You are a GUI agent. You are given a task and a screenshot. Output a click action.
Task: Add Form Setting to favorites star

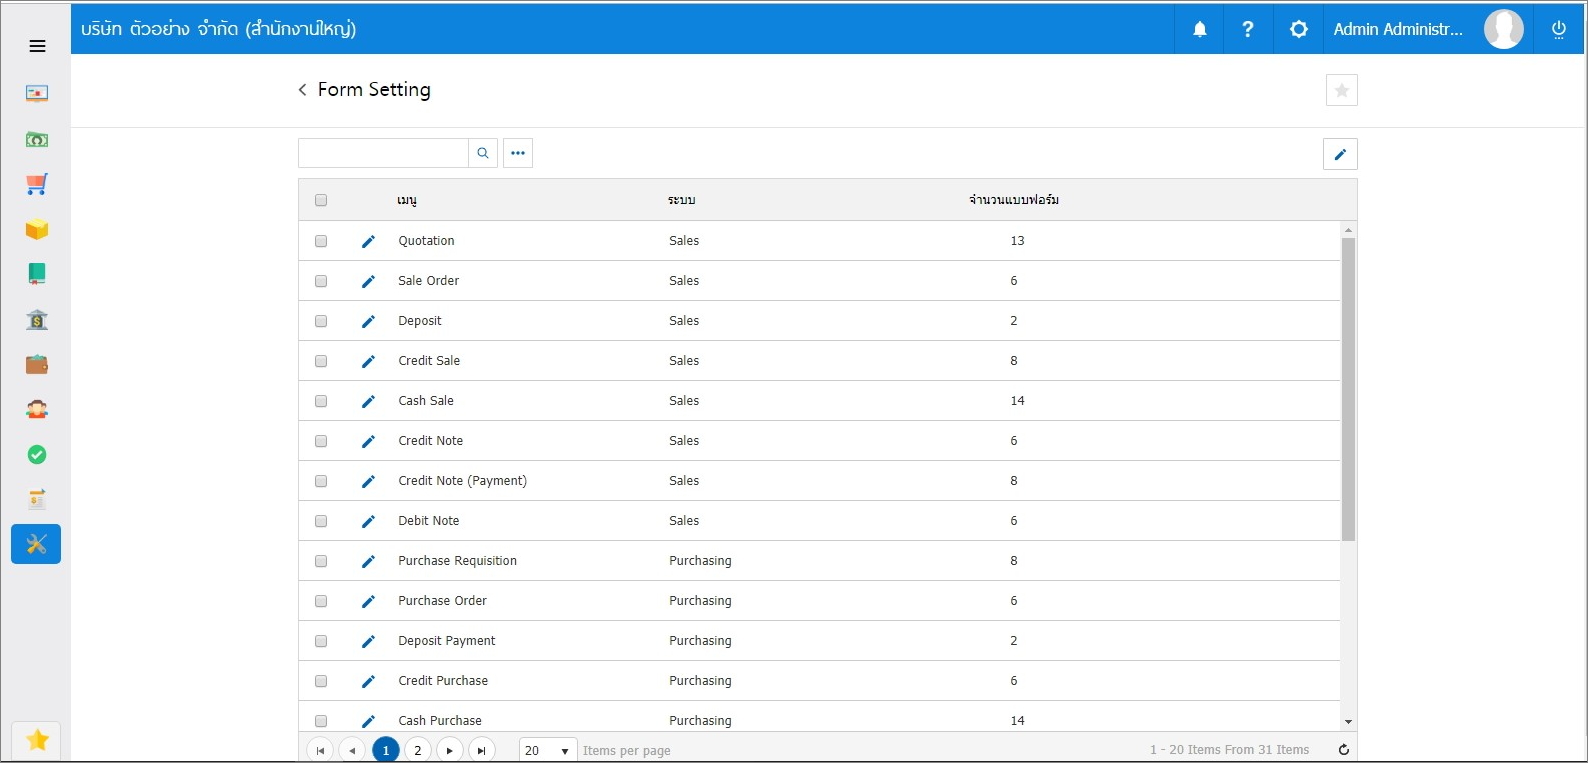pyautogui.click(x=1342, y=90)
